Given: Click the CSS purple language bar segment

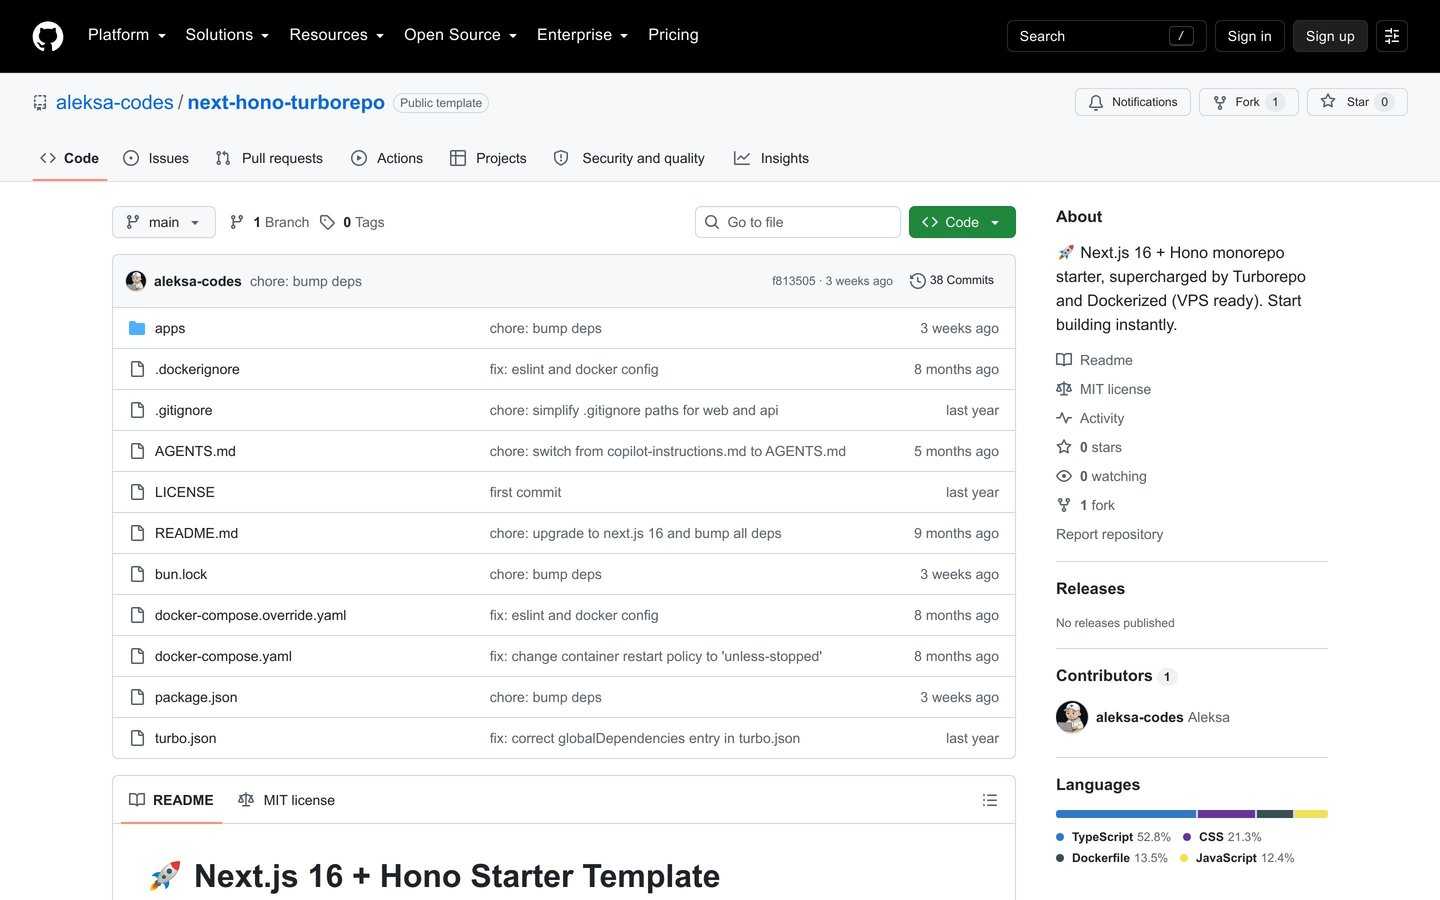Looking at the screenshot, I should (1226, 814).
